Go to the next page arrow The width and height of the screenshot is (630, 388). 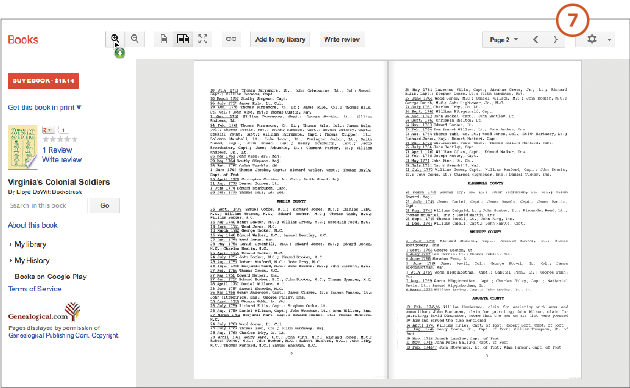click(555, 39)
